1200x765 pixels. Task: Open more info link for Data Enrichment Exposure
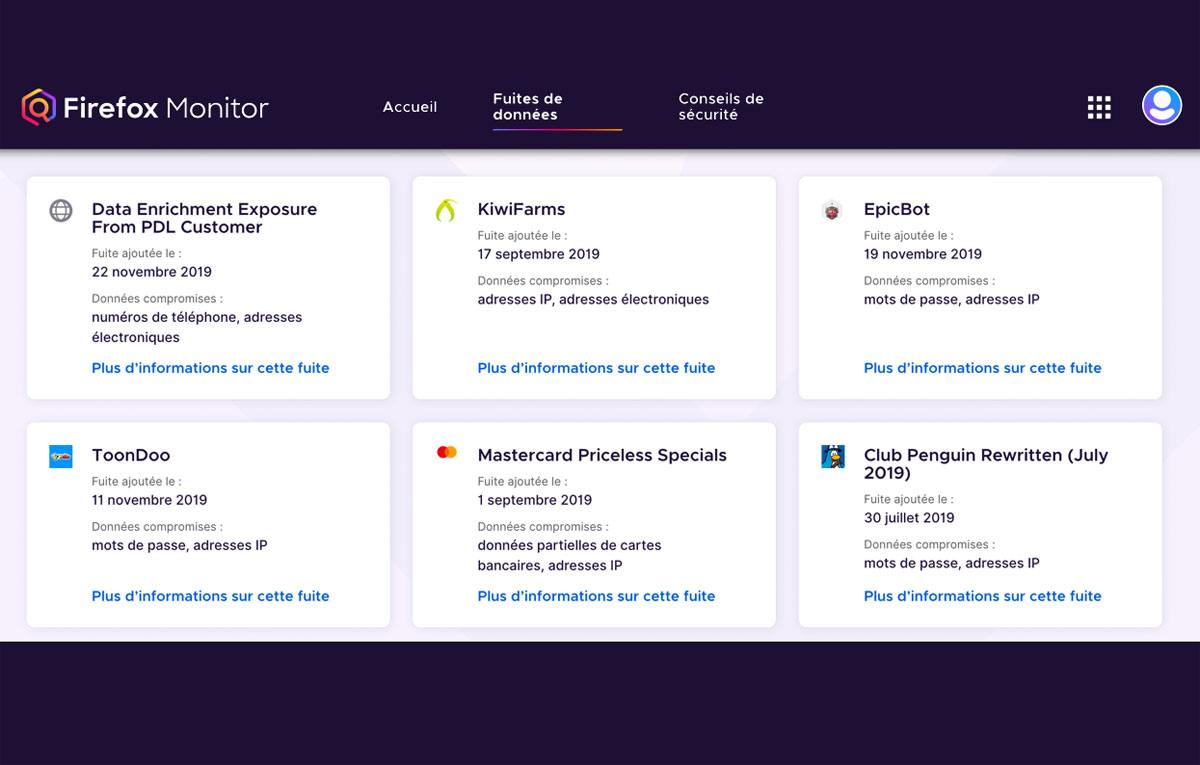(210, 368)
